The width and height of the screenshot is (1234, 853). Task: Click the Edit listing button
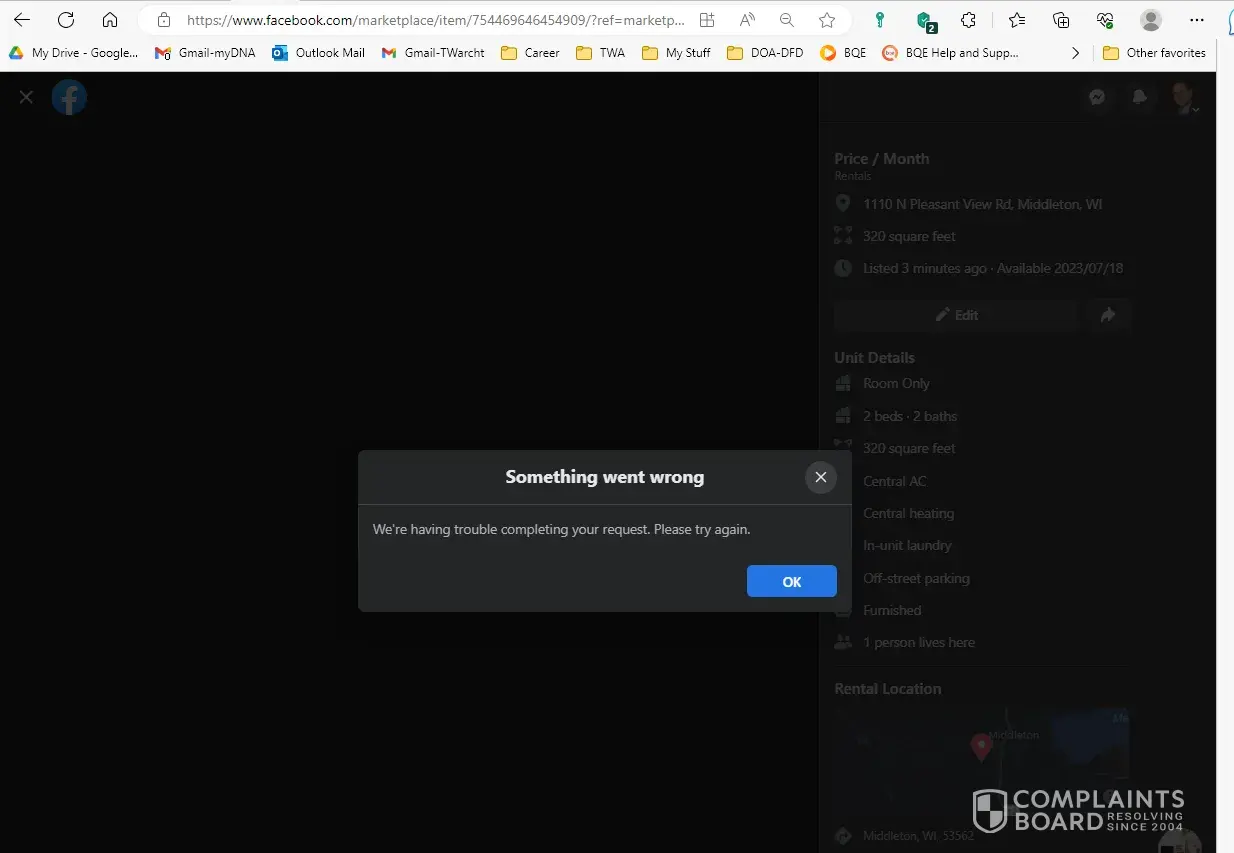pos(956,315)
